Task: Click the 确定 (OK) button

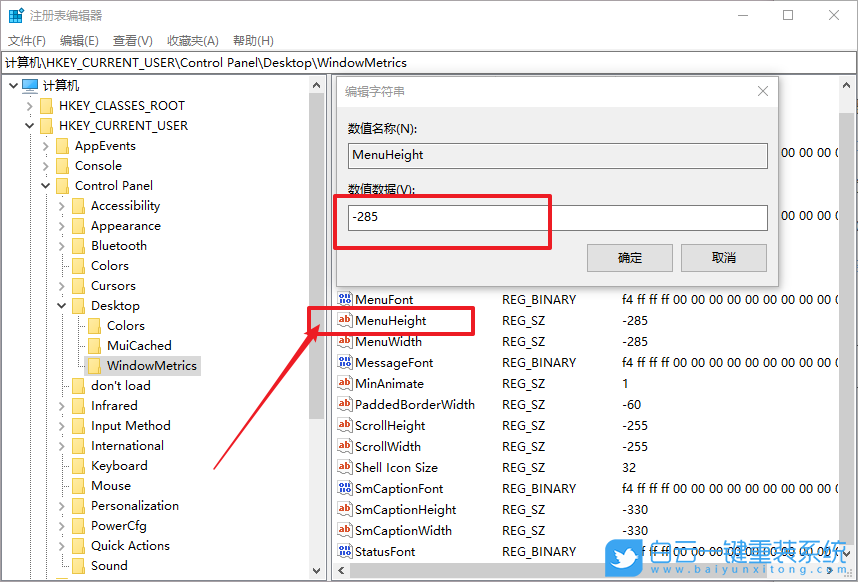Action: tap(629, 257)
